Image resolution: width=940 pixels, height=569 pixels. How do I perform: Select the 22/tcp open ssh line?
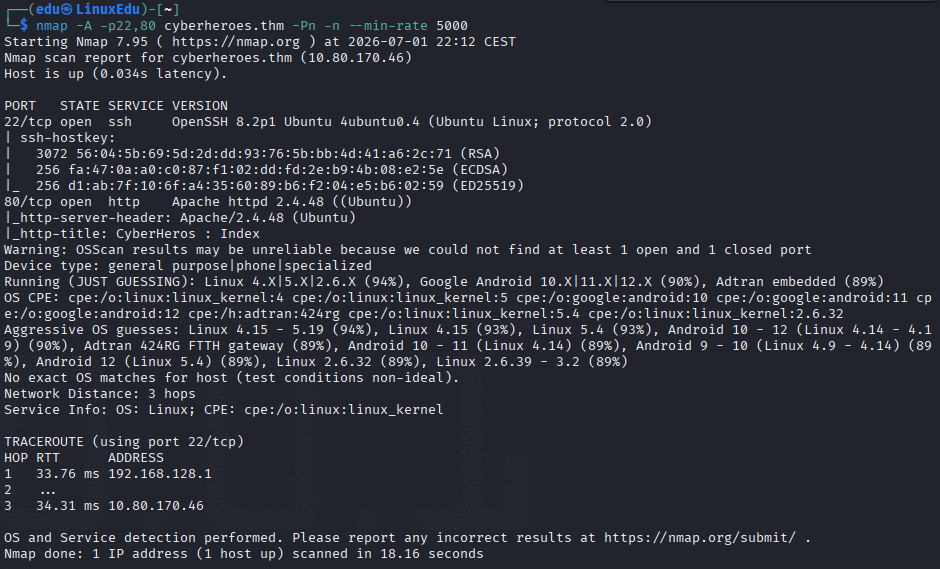point(328,122)
